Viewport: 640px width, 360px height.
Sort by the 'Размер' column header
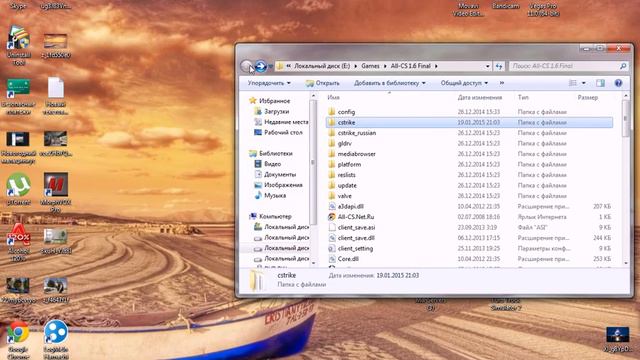click(588, 97)
